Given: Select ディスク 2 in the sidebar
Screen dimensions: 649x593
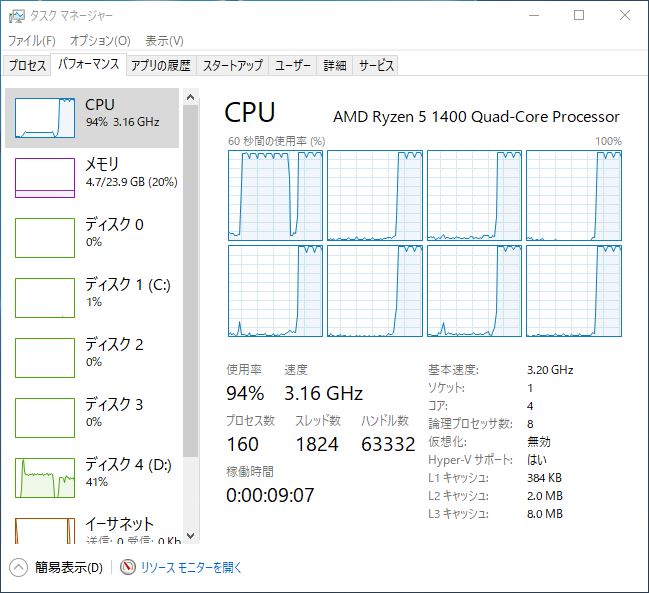Looking at the screenshot, I should pos(92,358).
